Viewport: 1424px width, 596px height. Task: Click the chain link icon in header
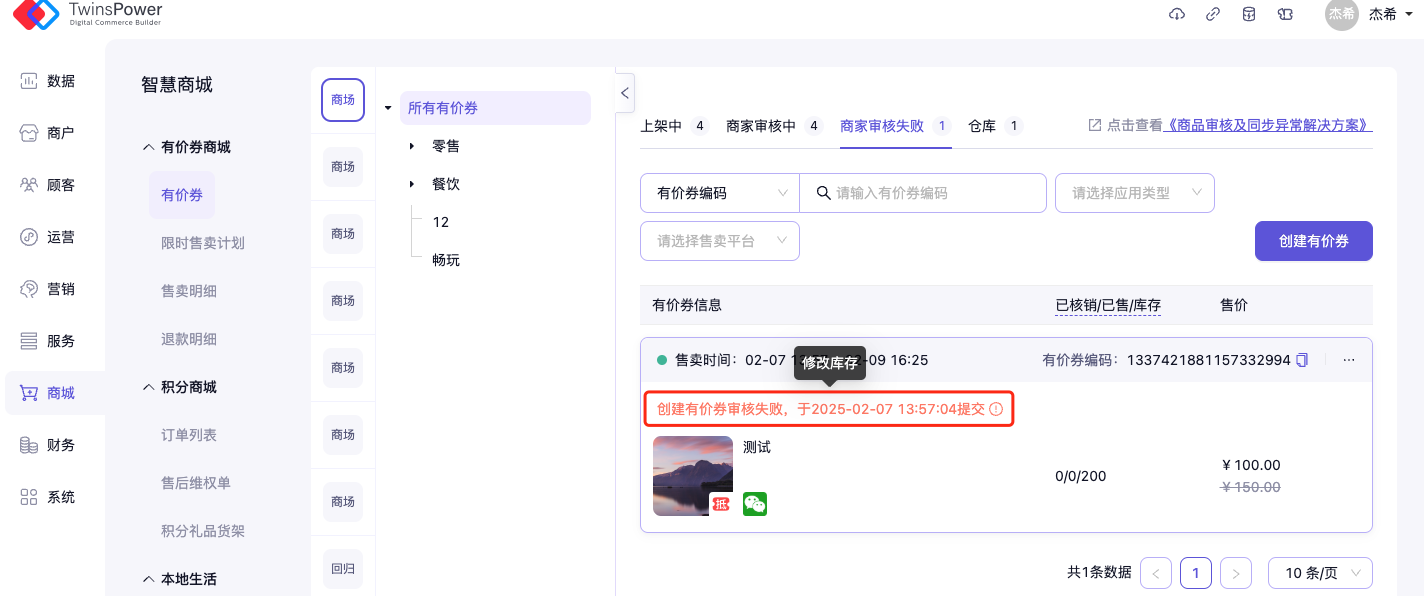pos(1212,14)
